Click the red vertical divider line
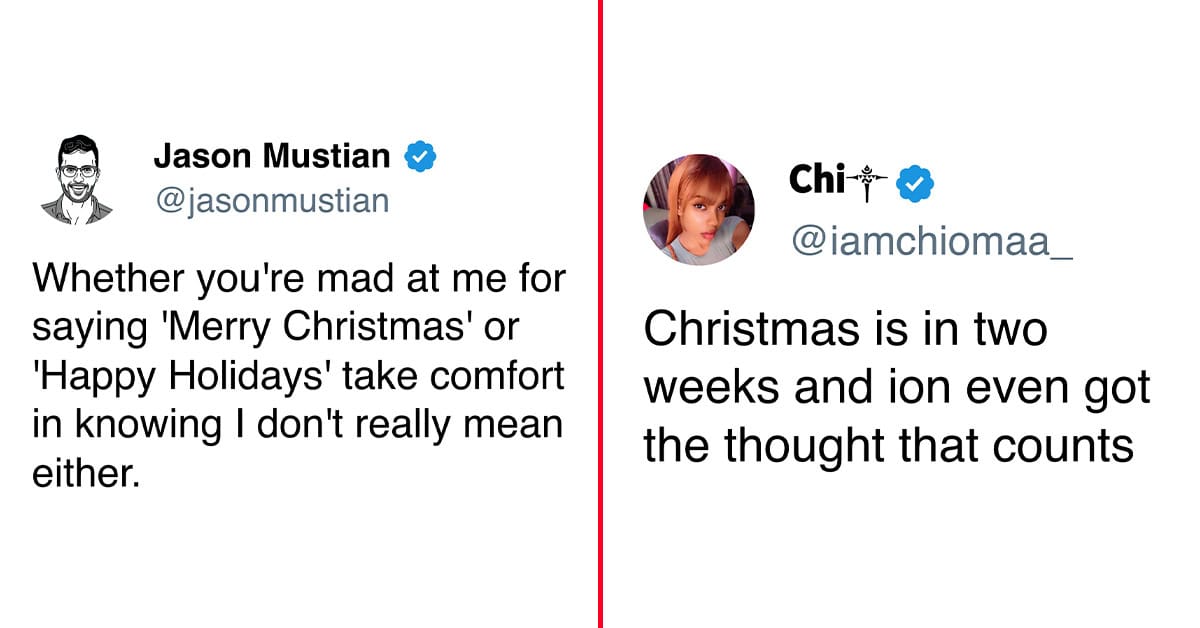The width and height of the screenshot is (1200, 628). pos(602,314)
